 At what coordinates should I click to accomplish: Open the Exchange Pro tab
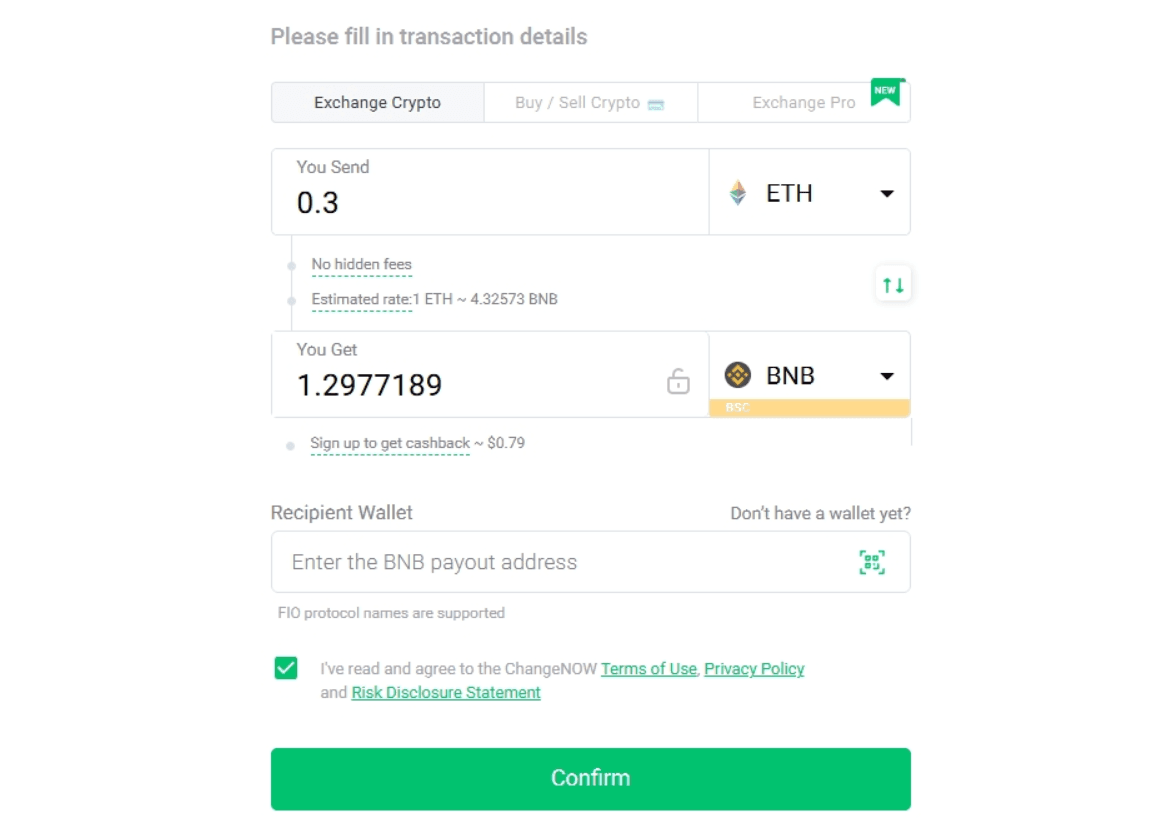(803, 102)
